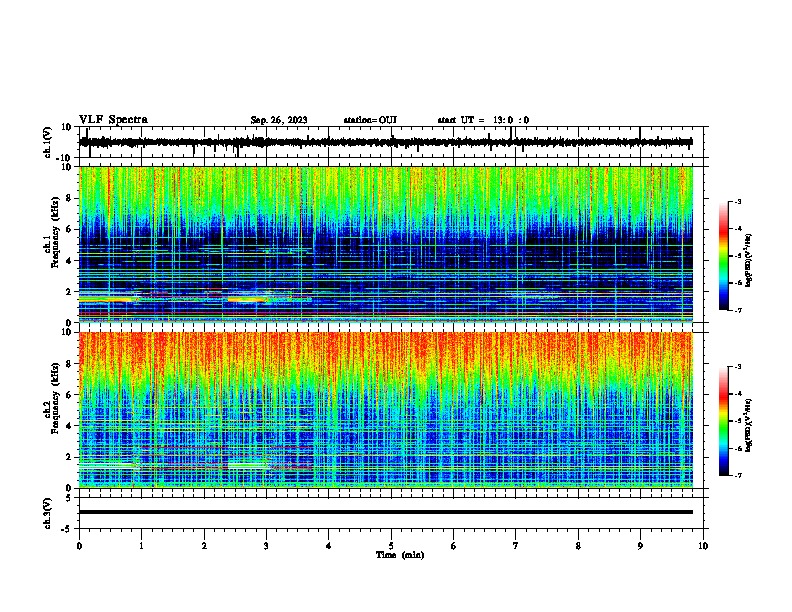Viewport: 792px width, 612px height.
Task: Click the log(PSD) label beside ch.1 colorbar
Action: coord(748,260)
